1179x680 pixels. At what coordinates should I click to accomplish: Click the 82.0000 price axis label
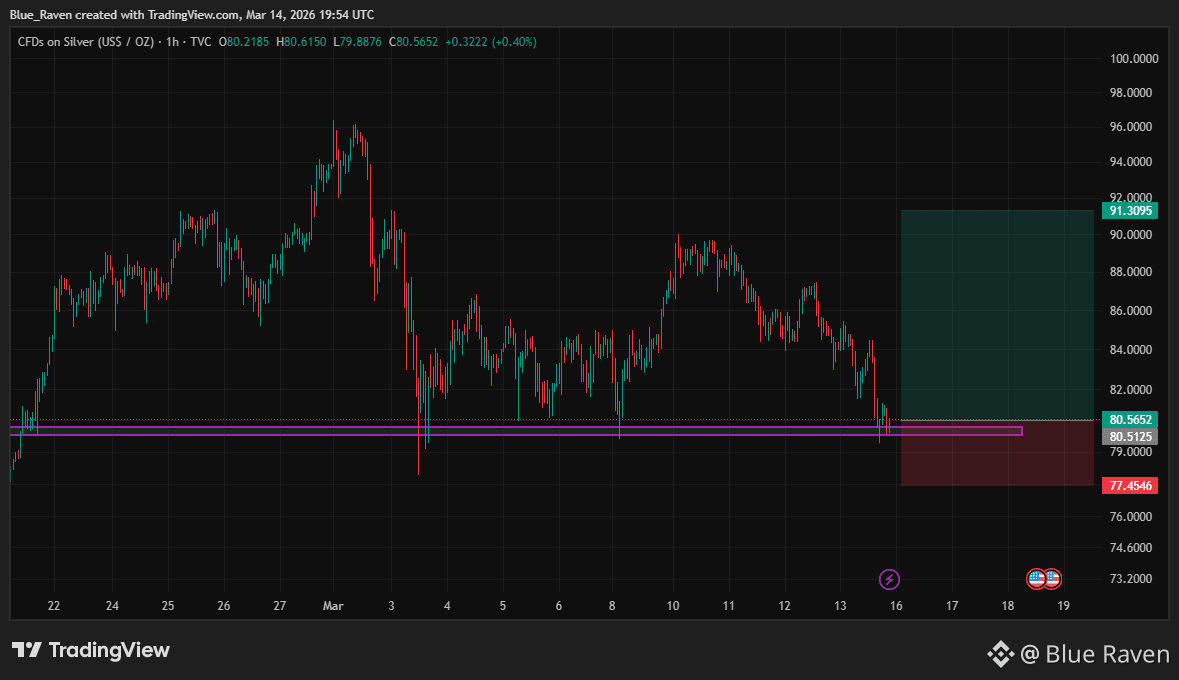(1131, 390)
